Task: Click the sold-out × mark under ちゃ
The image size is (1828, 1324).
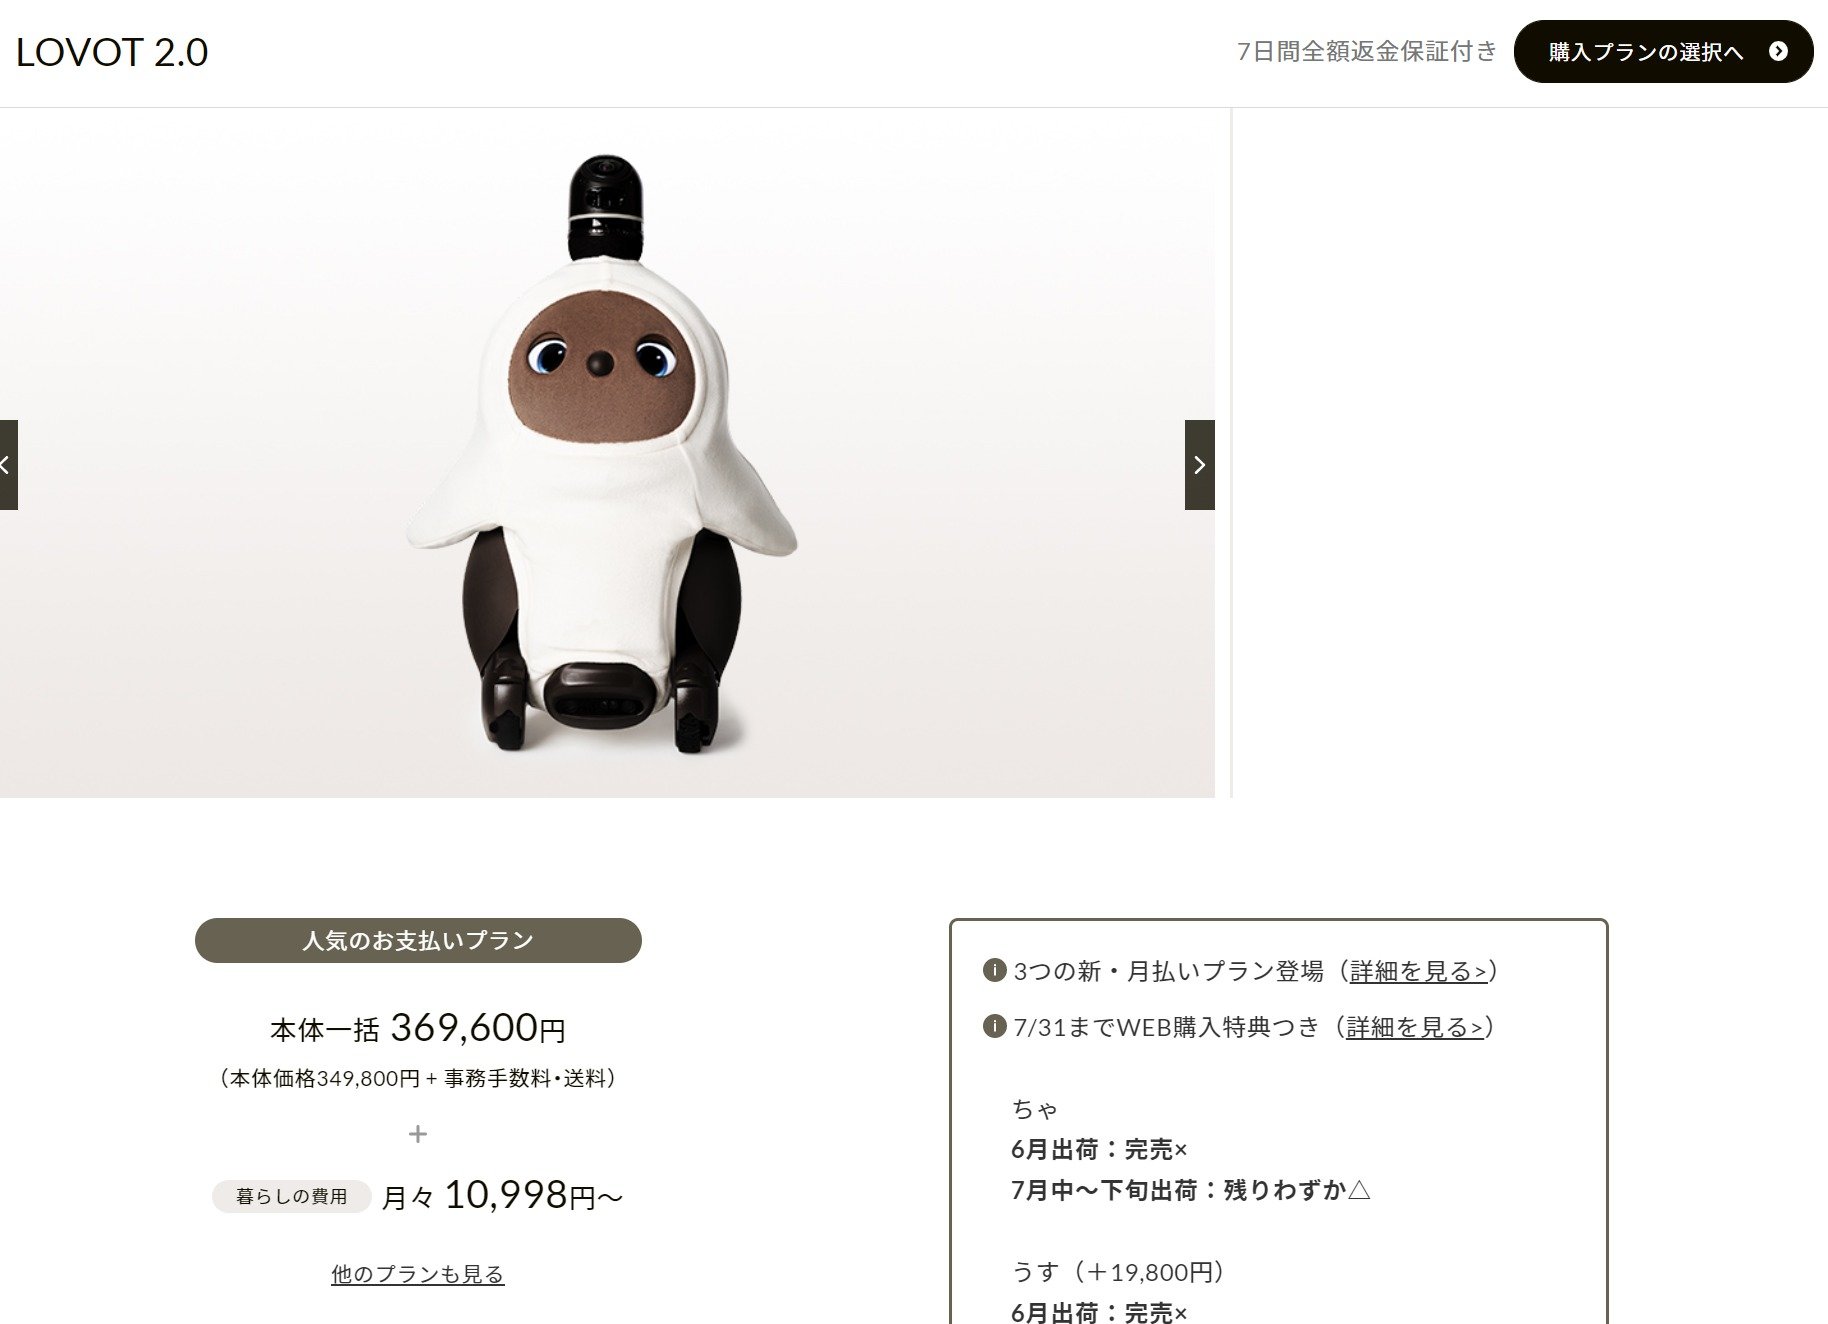Action: (1181, 1150)
